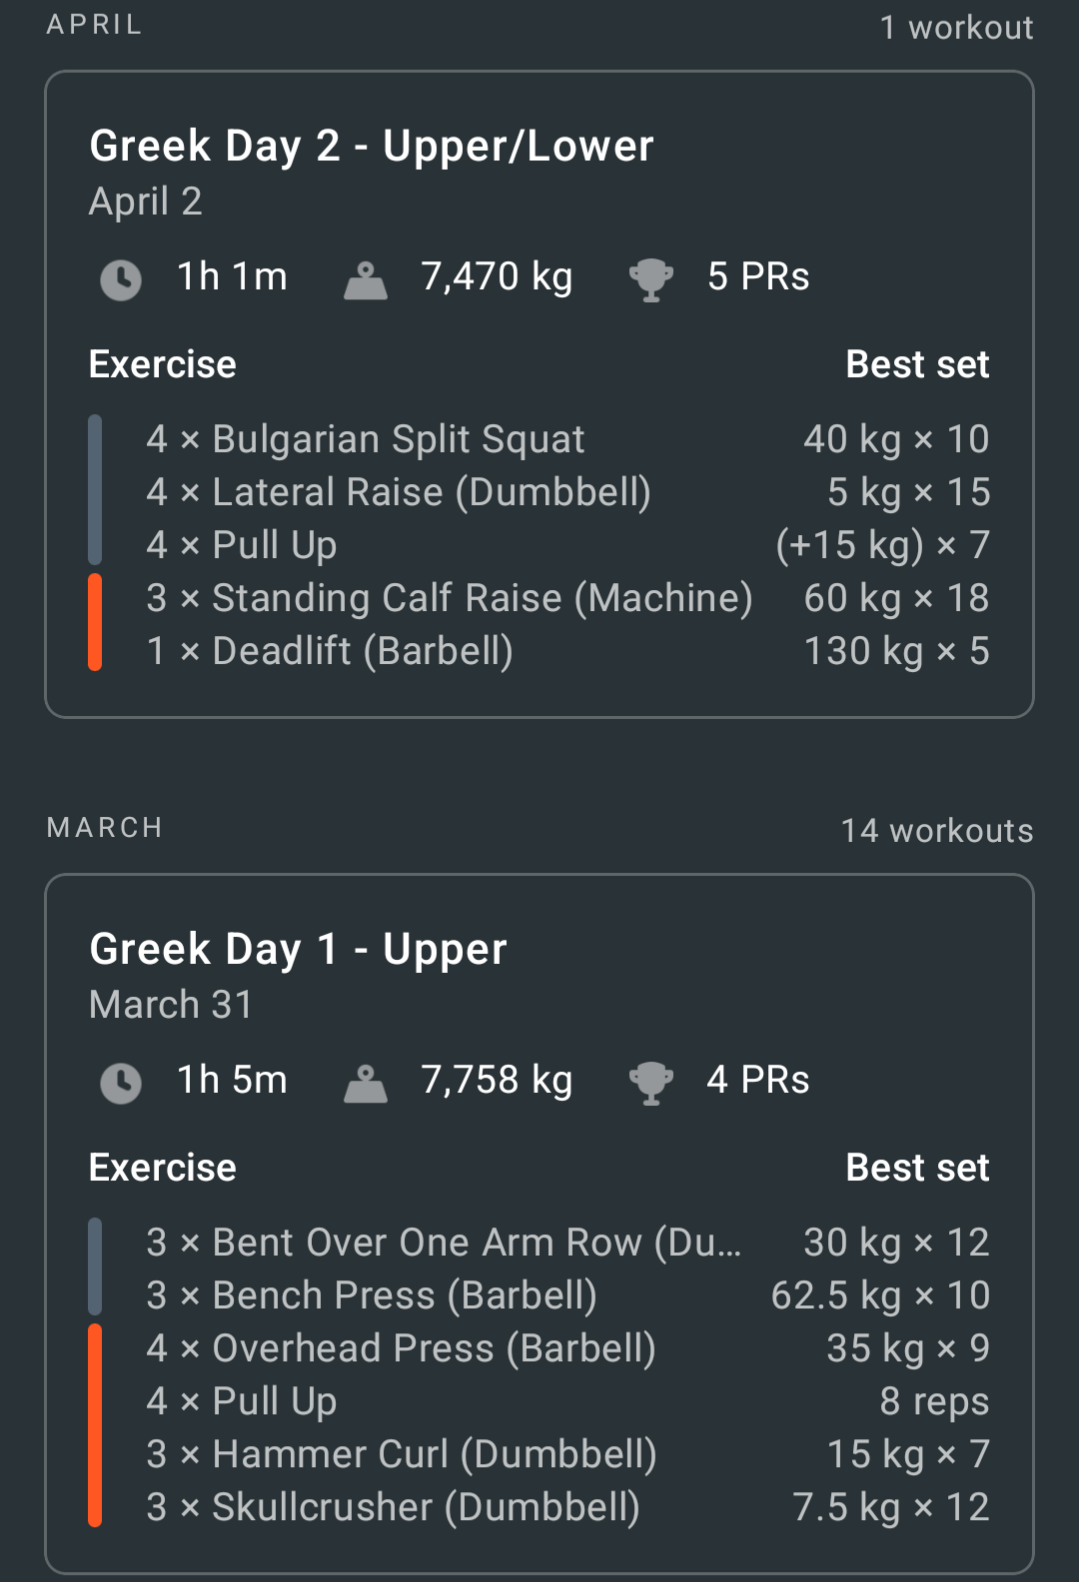
Task: Tap the weight icon next to 7,758 kg
Action: (365, 1083)
